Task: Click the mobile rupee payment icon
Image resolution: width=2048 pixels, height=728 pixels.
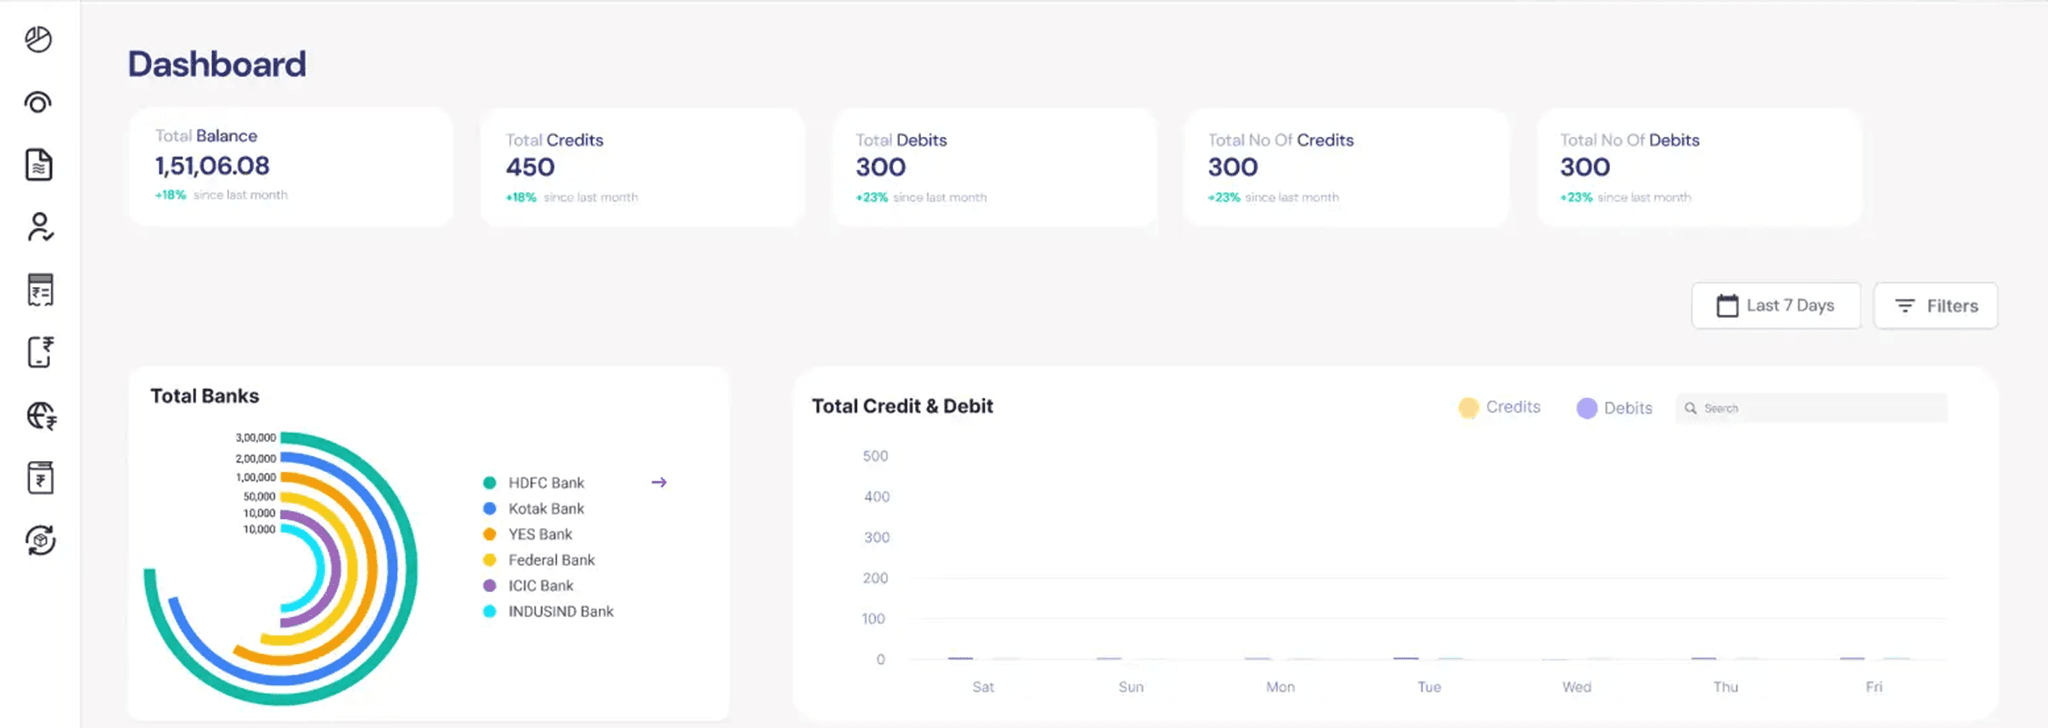Action: click(40, 352)
